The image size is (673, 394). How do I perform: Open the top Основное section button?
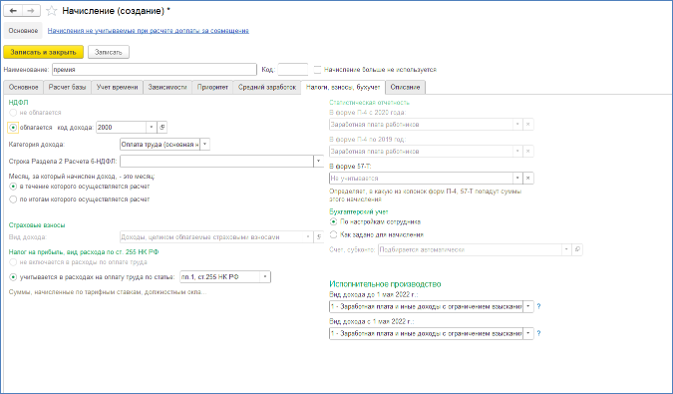pos(23,31)
